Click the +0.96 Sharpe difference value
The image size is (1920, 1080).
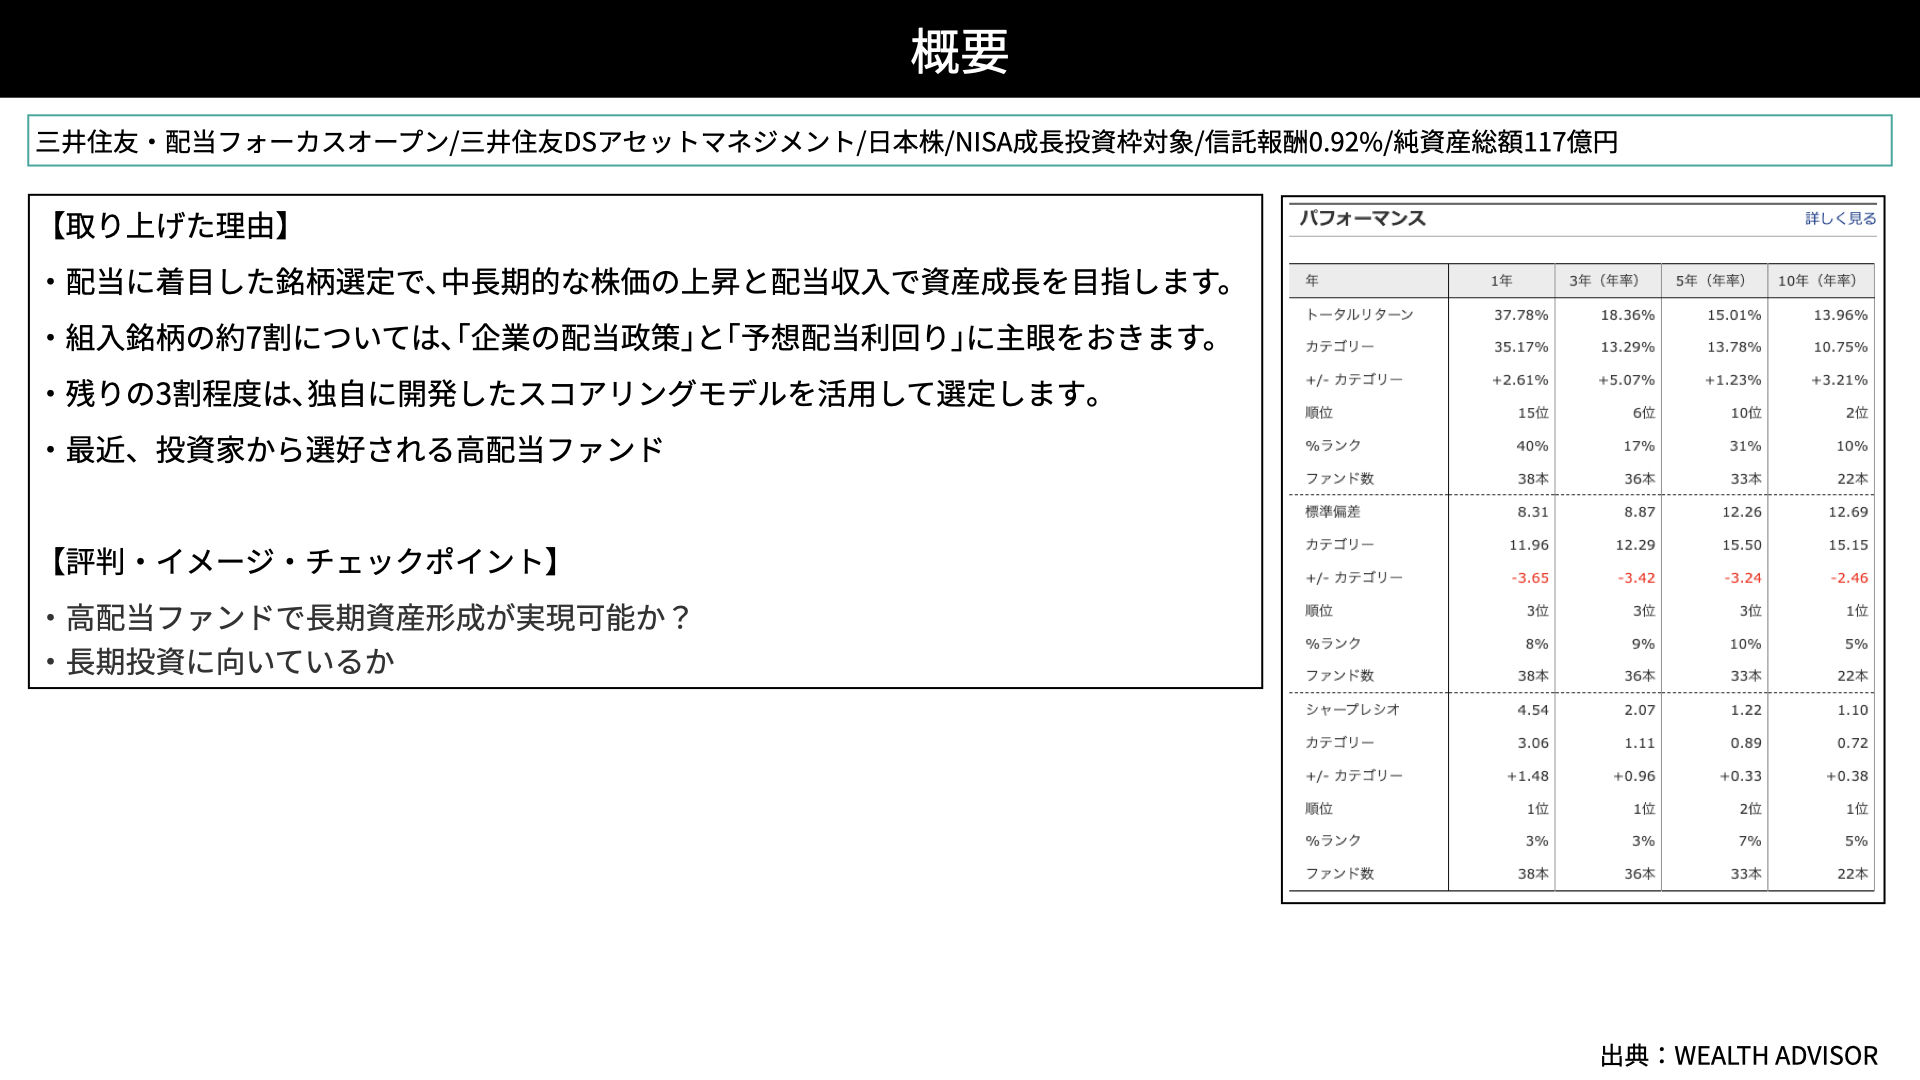click(x=1634, y=776)
